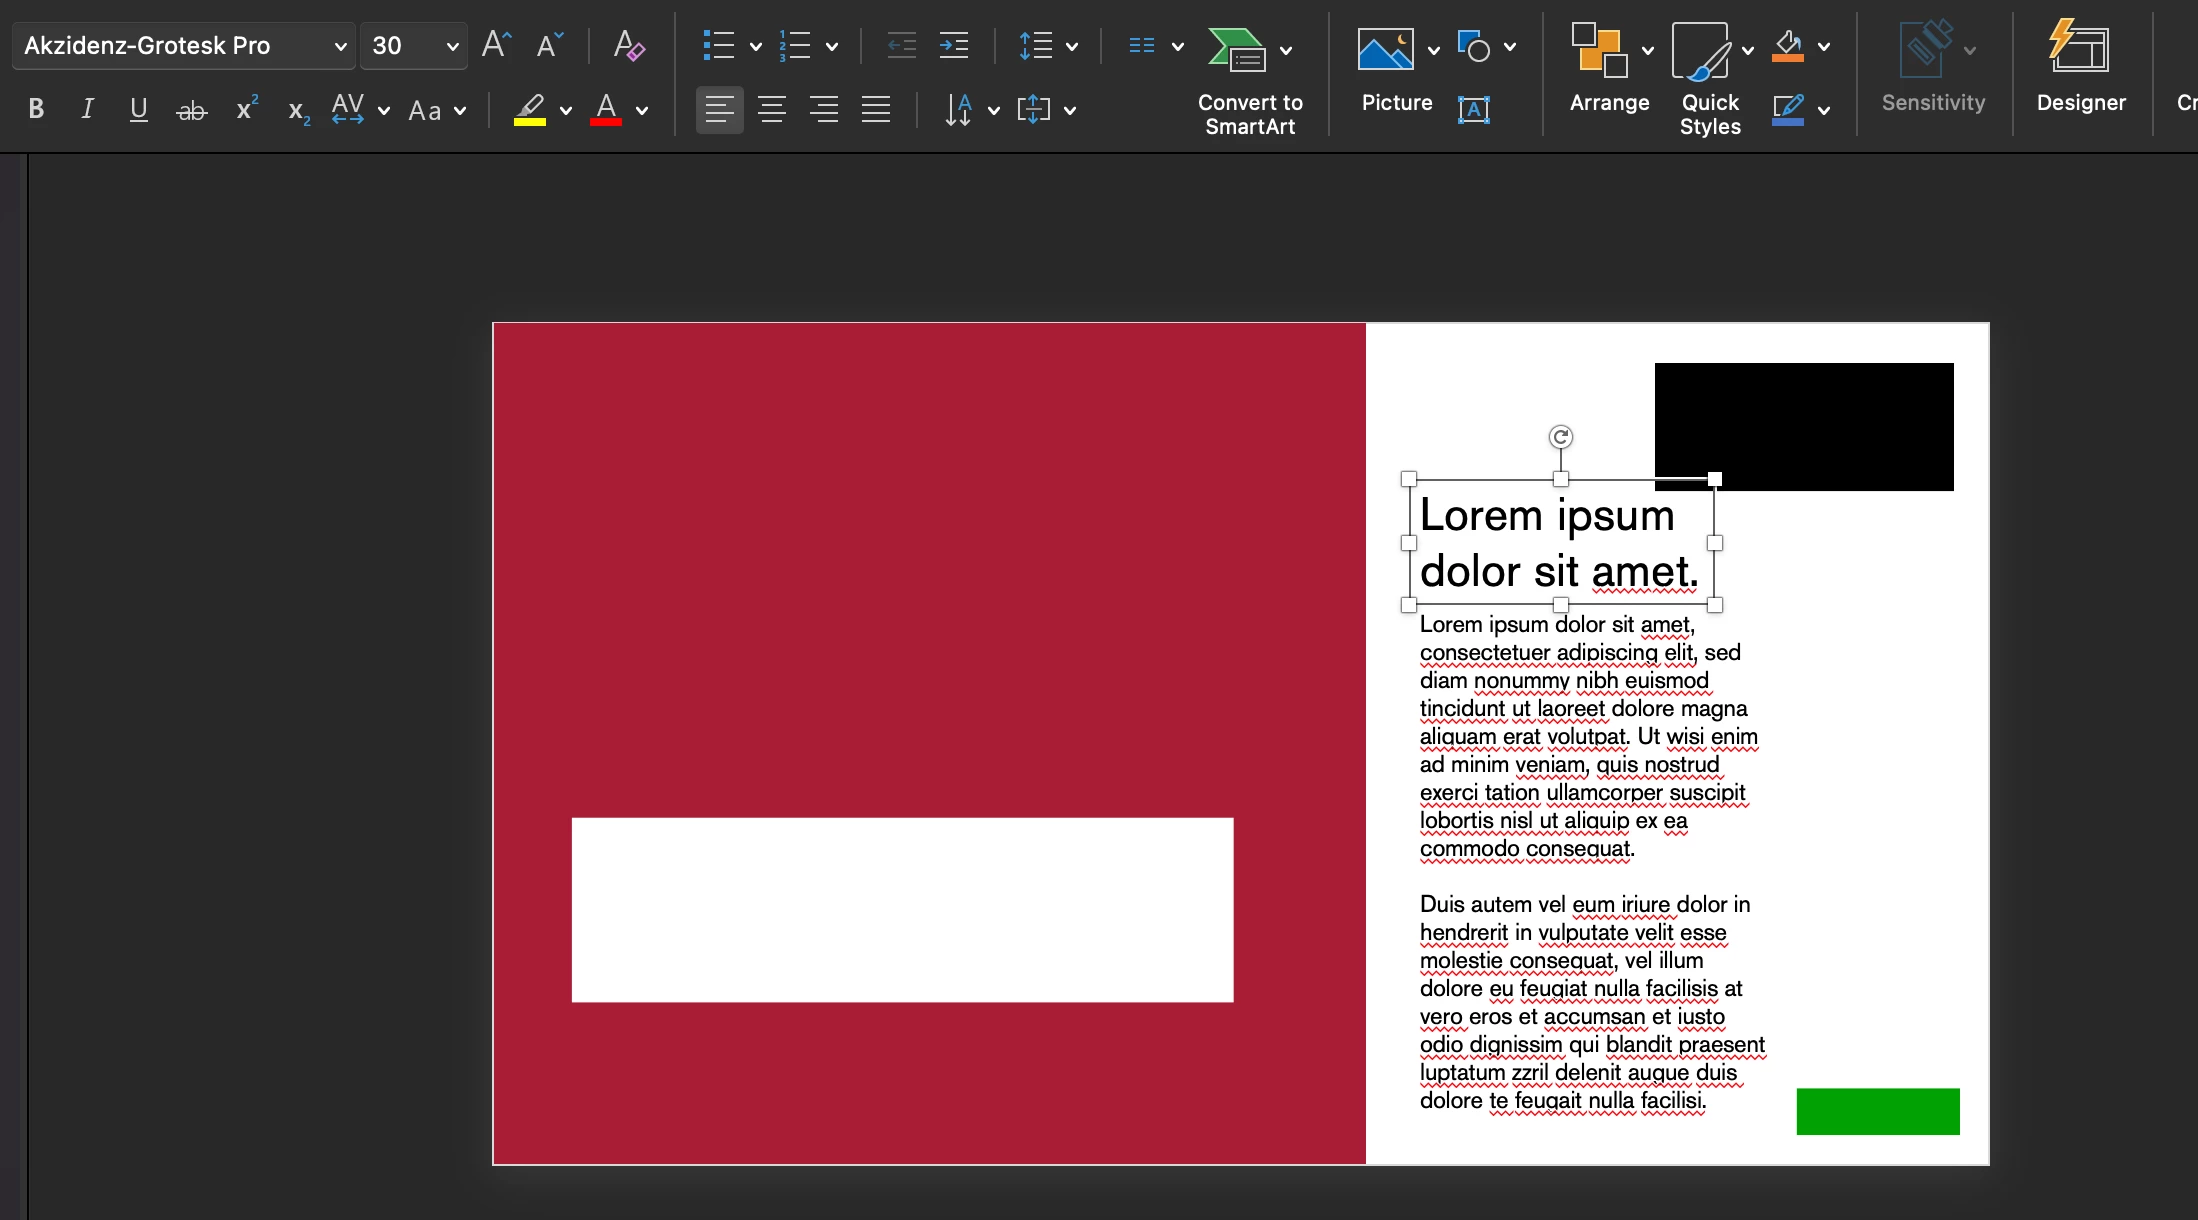Click the Text Box icon
This screenshot has height=1220, width=2198.
click(x=1473, y=109)
